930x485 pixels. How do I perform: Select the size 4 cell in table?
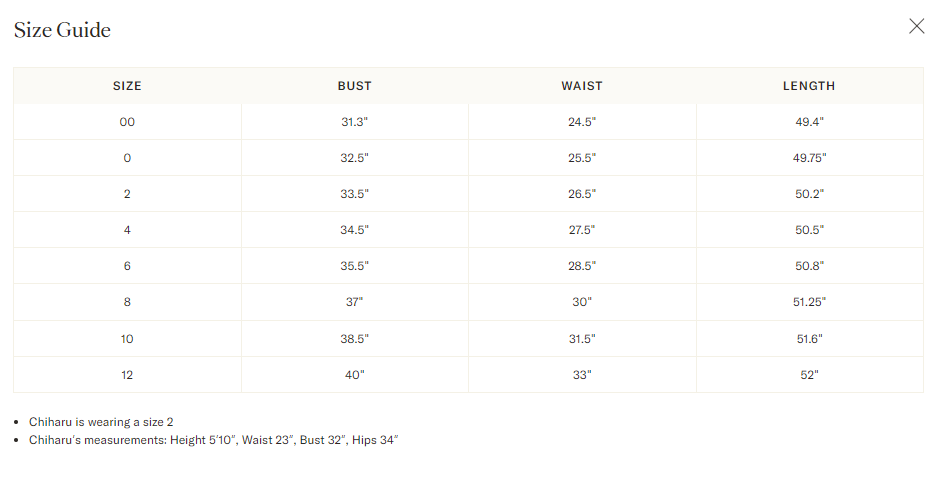127,230
